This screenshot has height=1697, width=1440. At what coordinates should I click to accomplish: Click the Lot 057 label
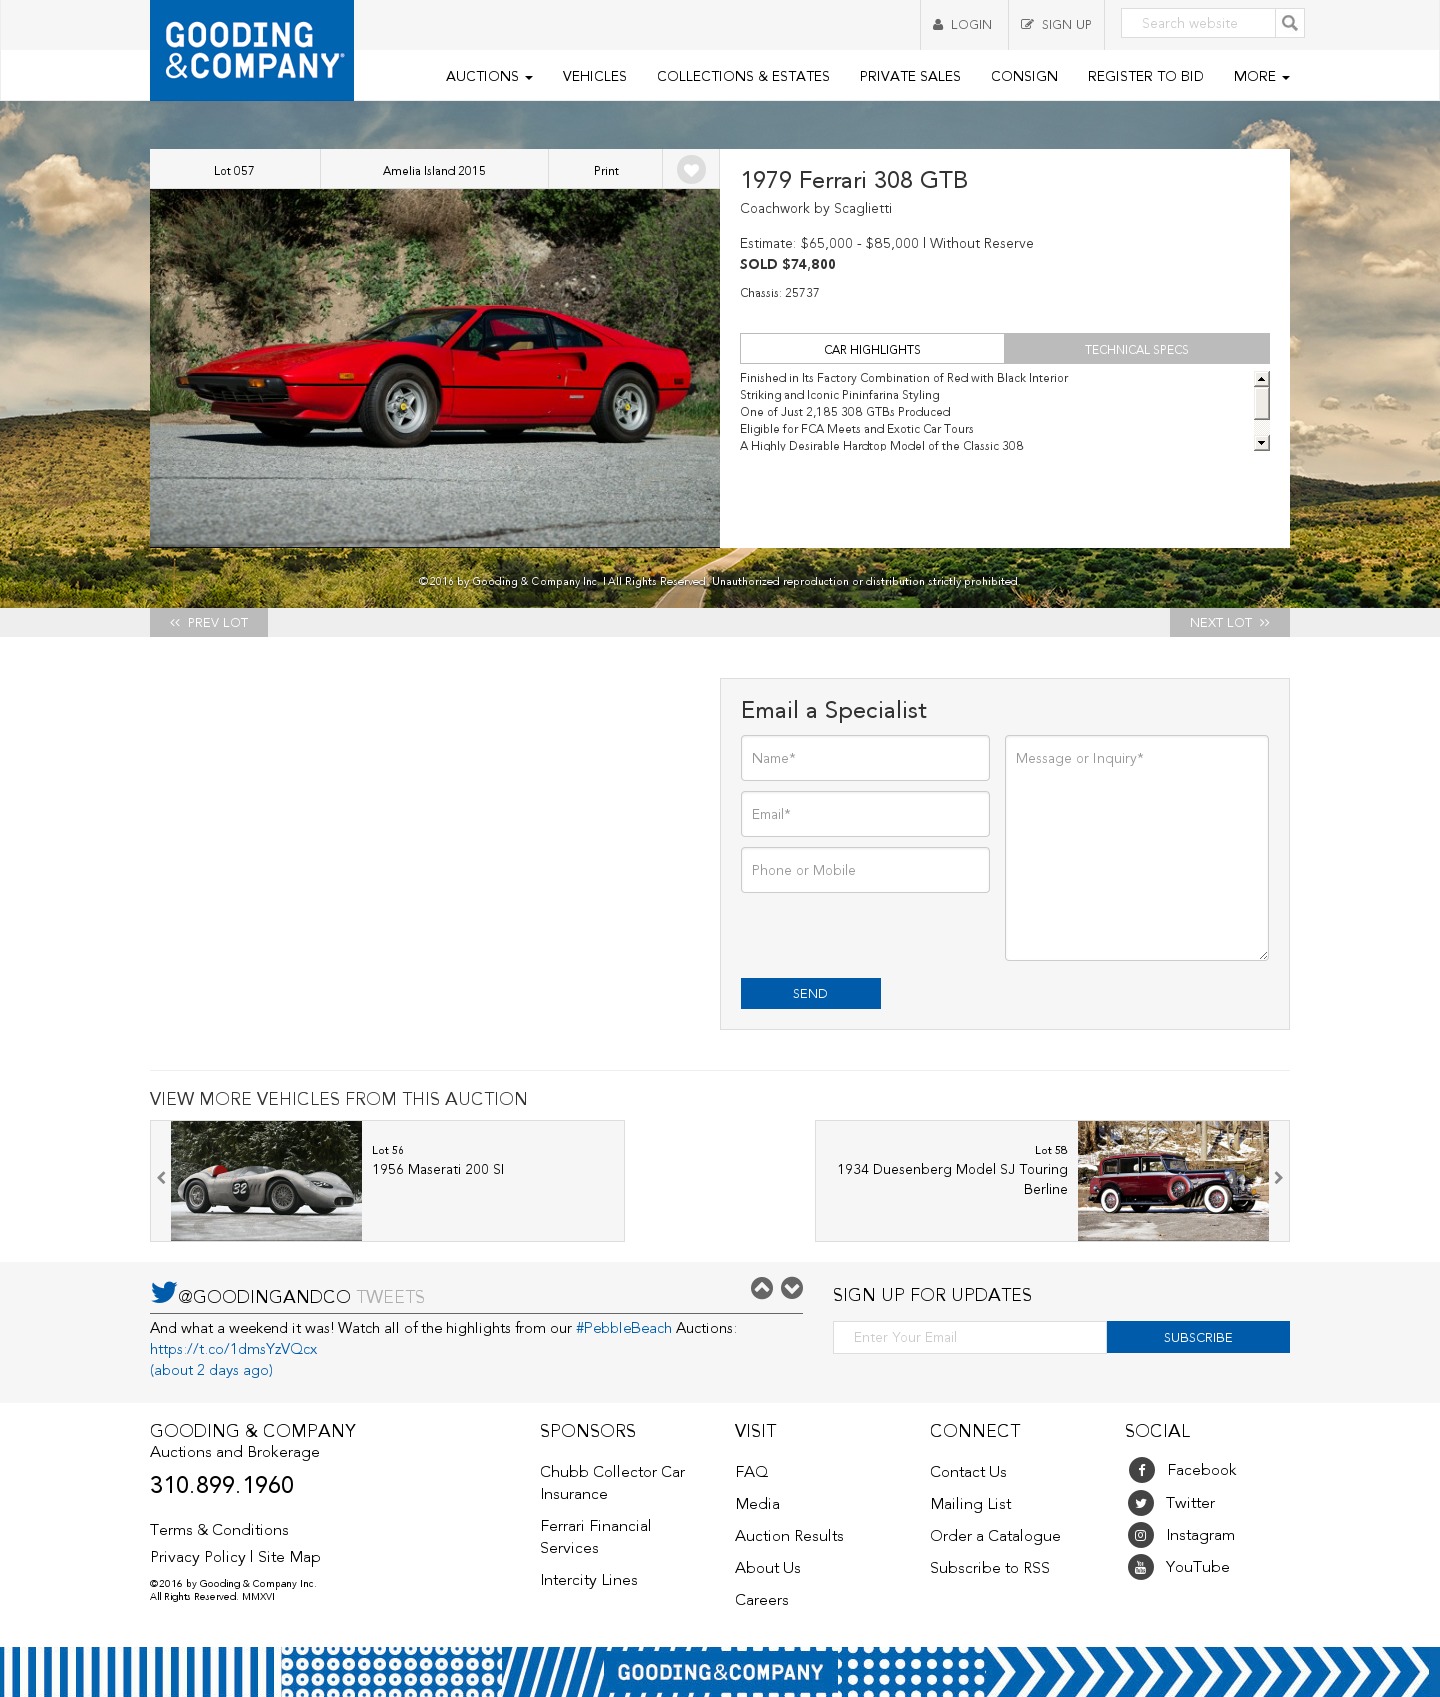click(x=234, y=170)
